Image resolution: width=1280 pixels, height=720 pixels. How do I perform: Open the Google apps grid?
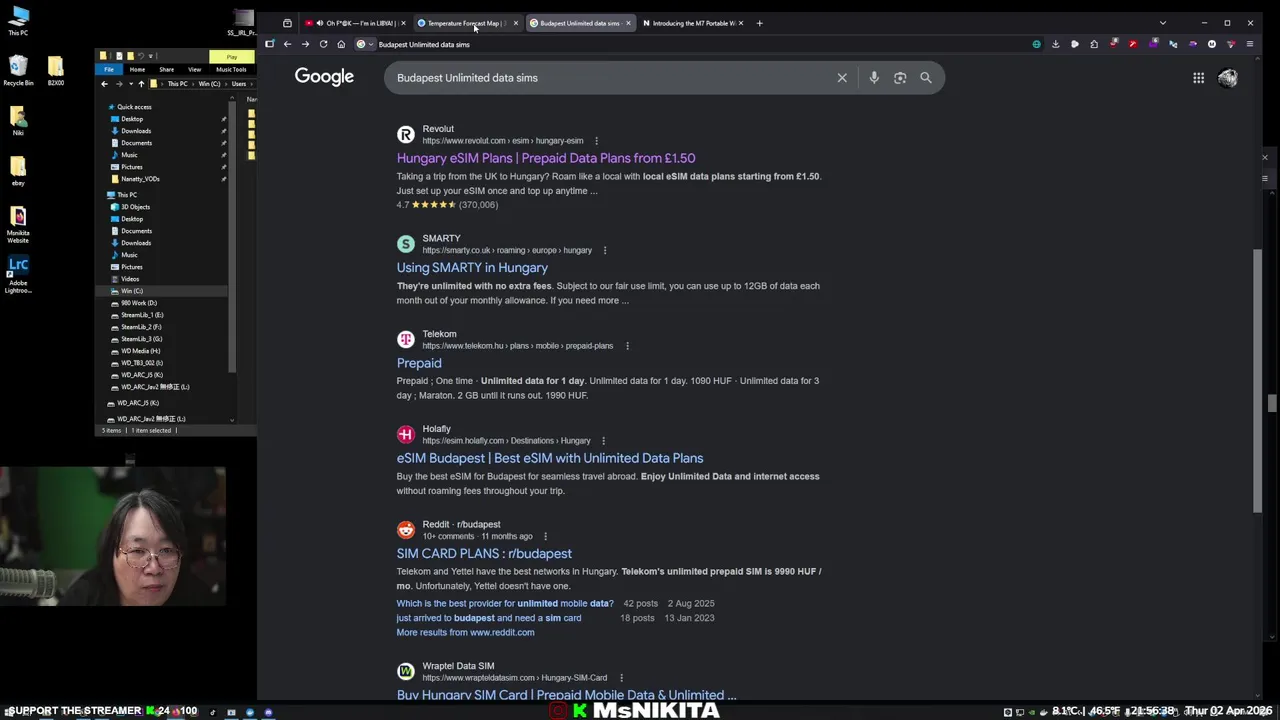(1198, 78)
